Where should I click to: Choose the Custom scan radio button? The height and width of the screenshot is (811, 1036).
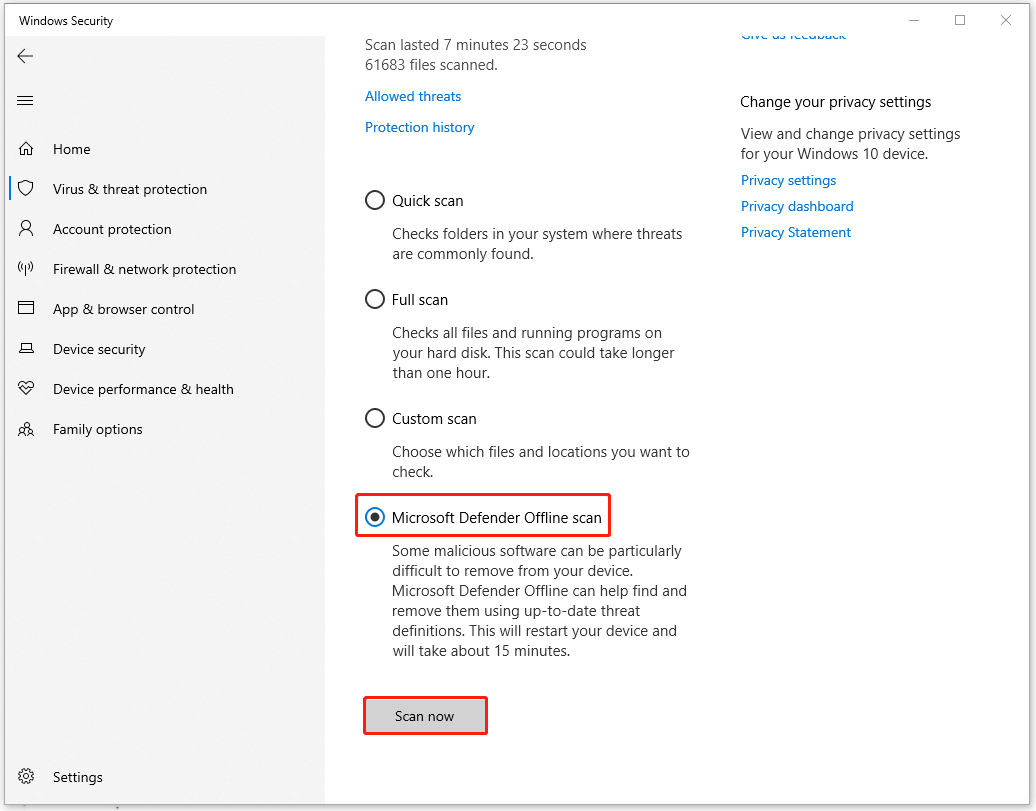375,419
